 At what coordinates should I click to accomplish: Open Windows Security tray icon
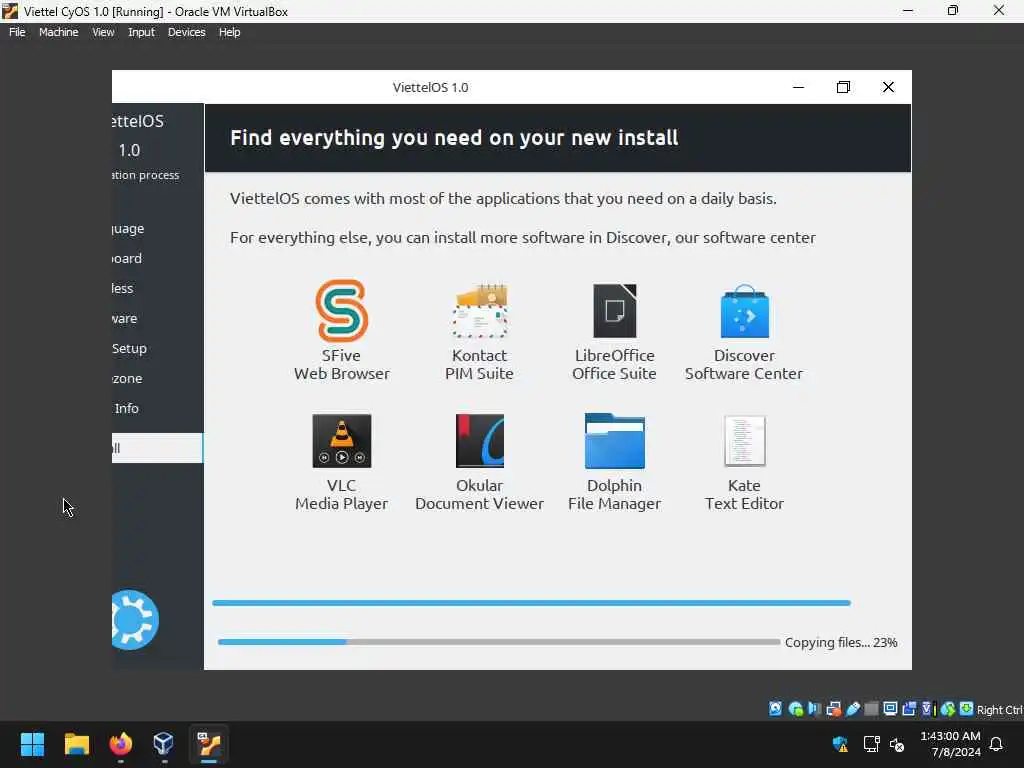pos(840,744)
